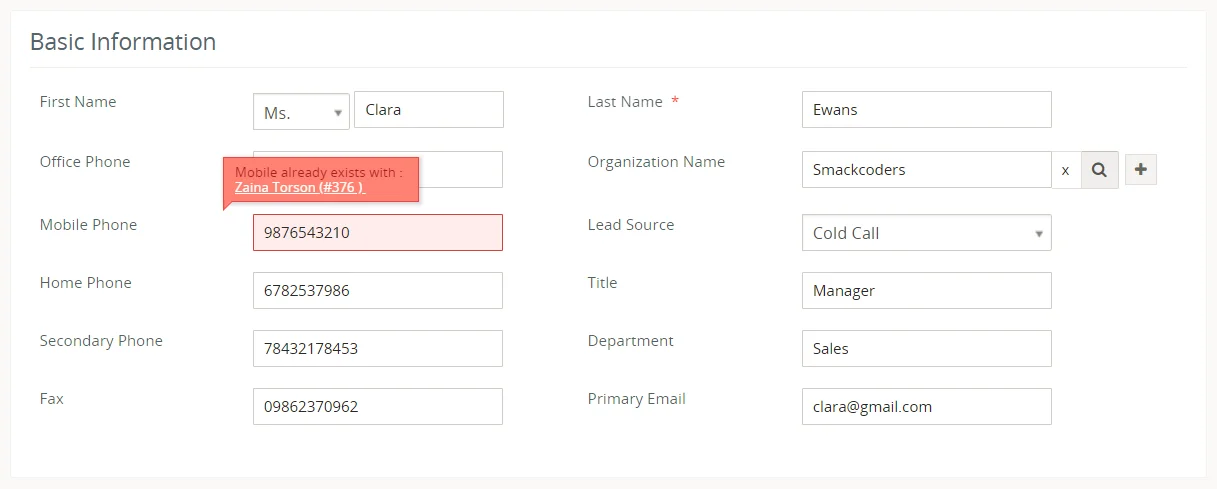
Task: Click the Primary Email input field
Action: [x=926, y=407]
